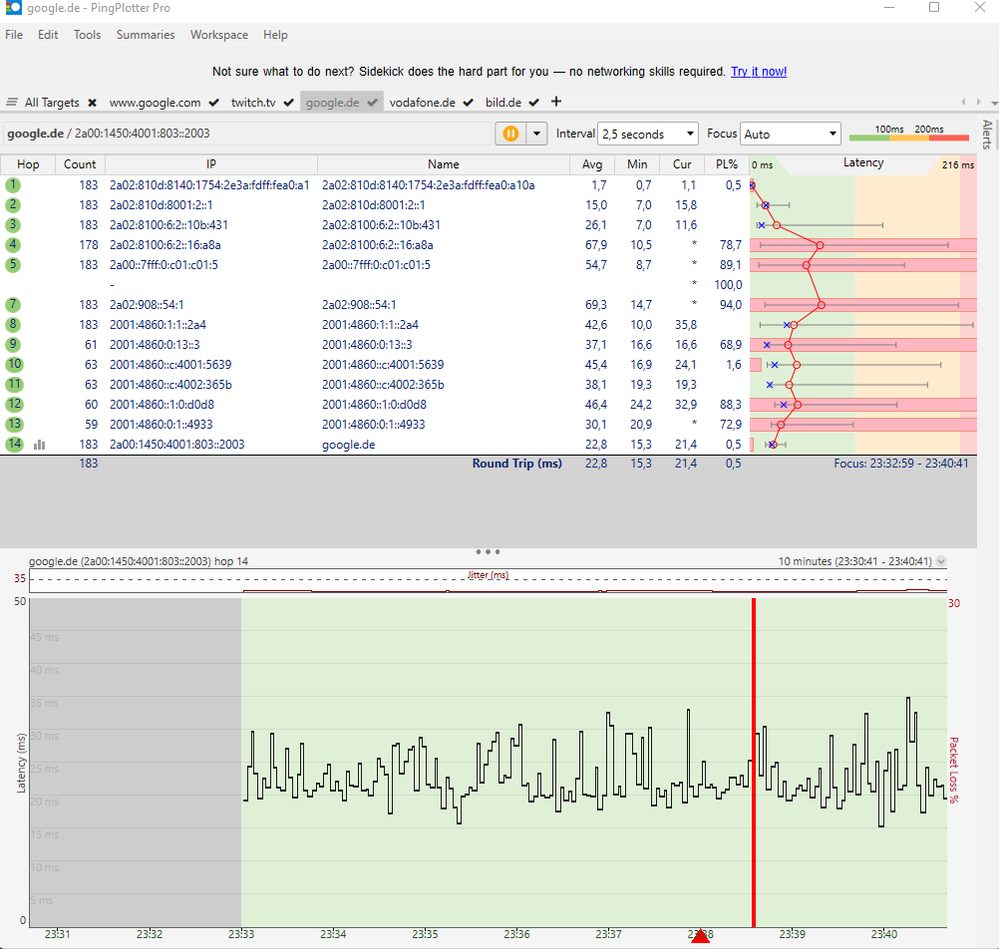Open the 'Try it now!' Sidekick link
The height and width of the screenshot is (949, 999).
click(x=758, y=71)
